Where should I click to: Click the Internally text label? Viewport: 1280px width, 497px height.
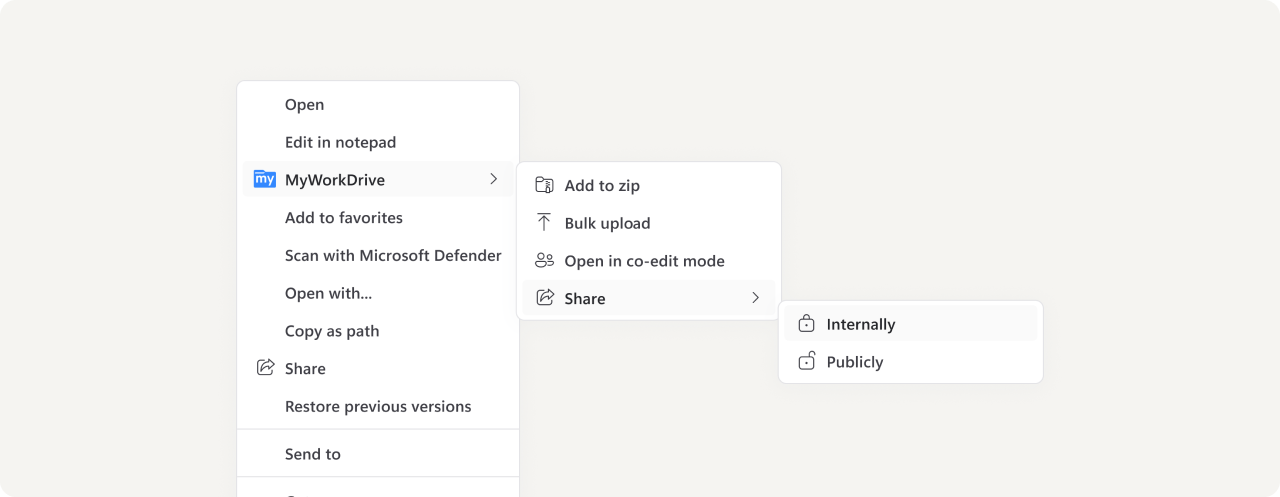point(860,325)
